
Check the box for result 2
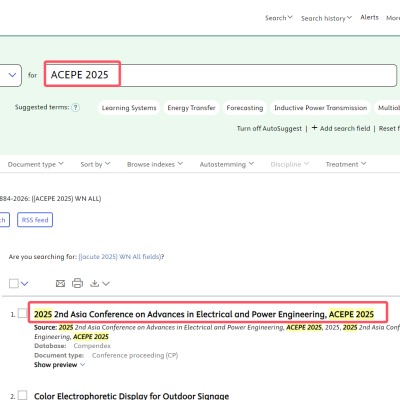point(22,395)
